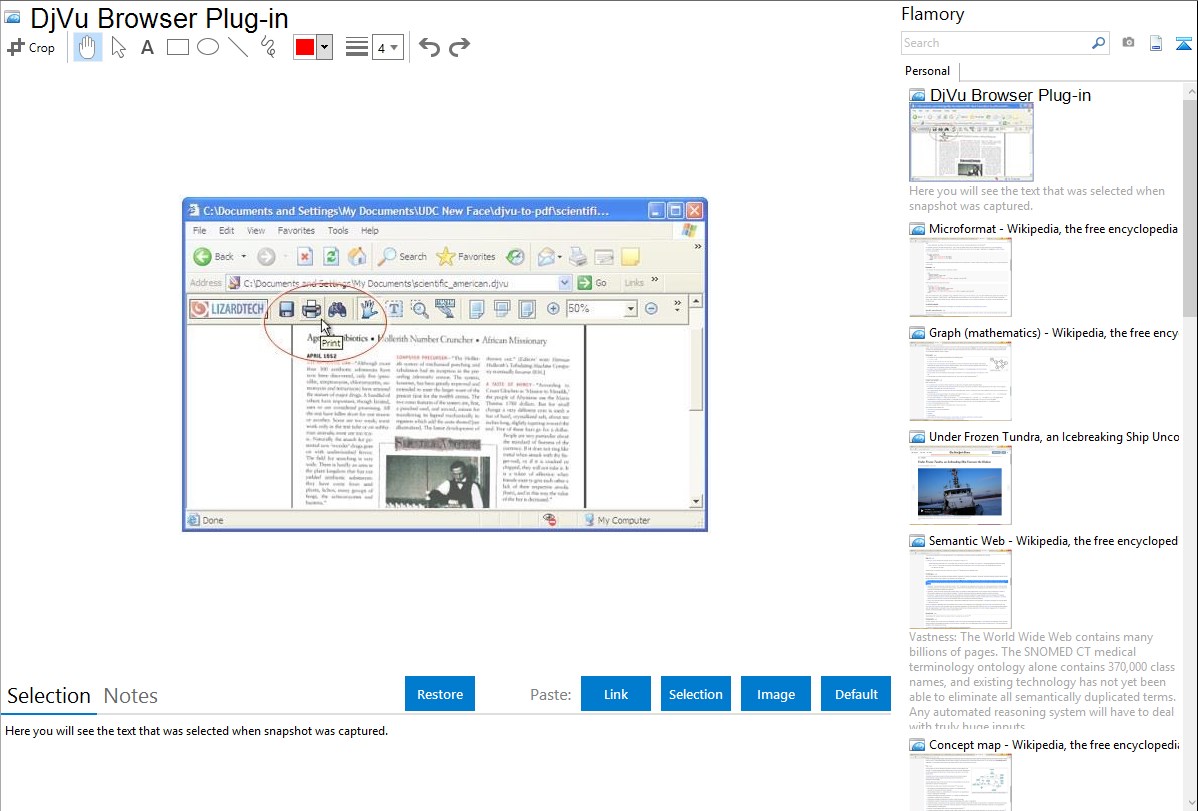
Task: Select the 'Under Frozen Tundra' snapshot title
Action: tap(1054, 436)
